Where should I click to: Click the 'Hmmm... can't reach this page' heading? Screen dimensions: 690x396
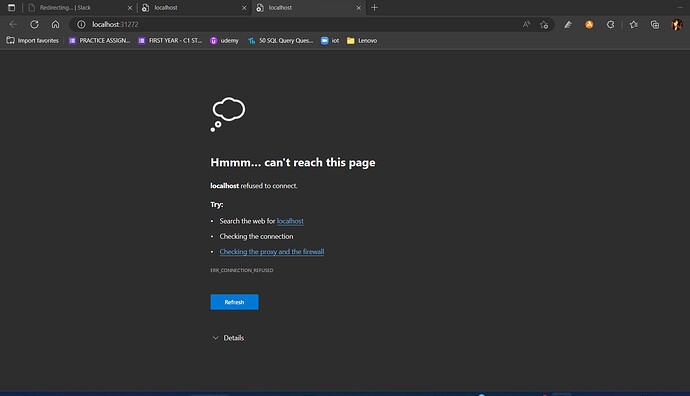coord(293,162)
